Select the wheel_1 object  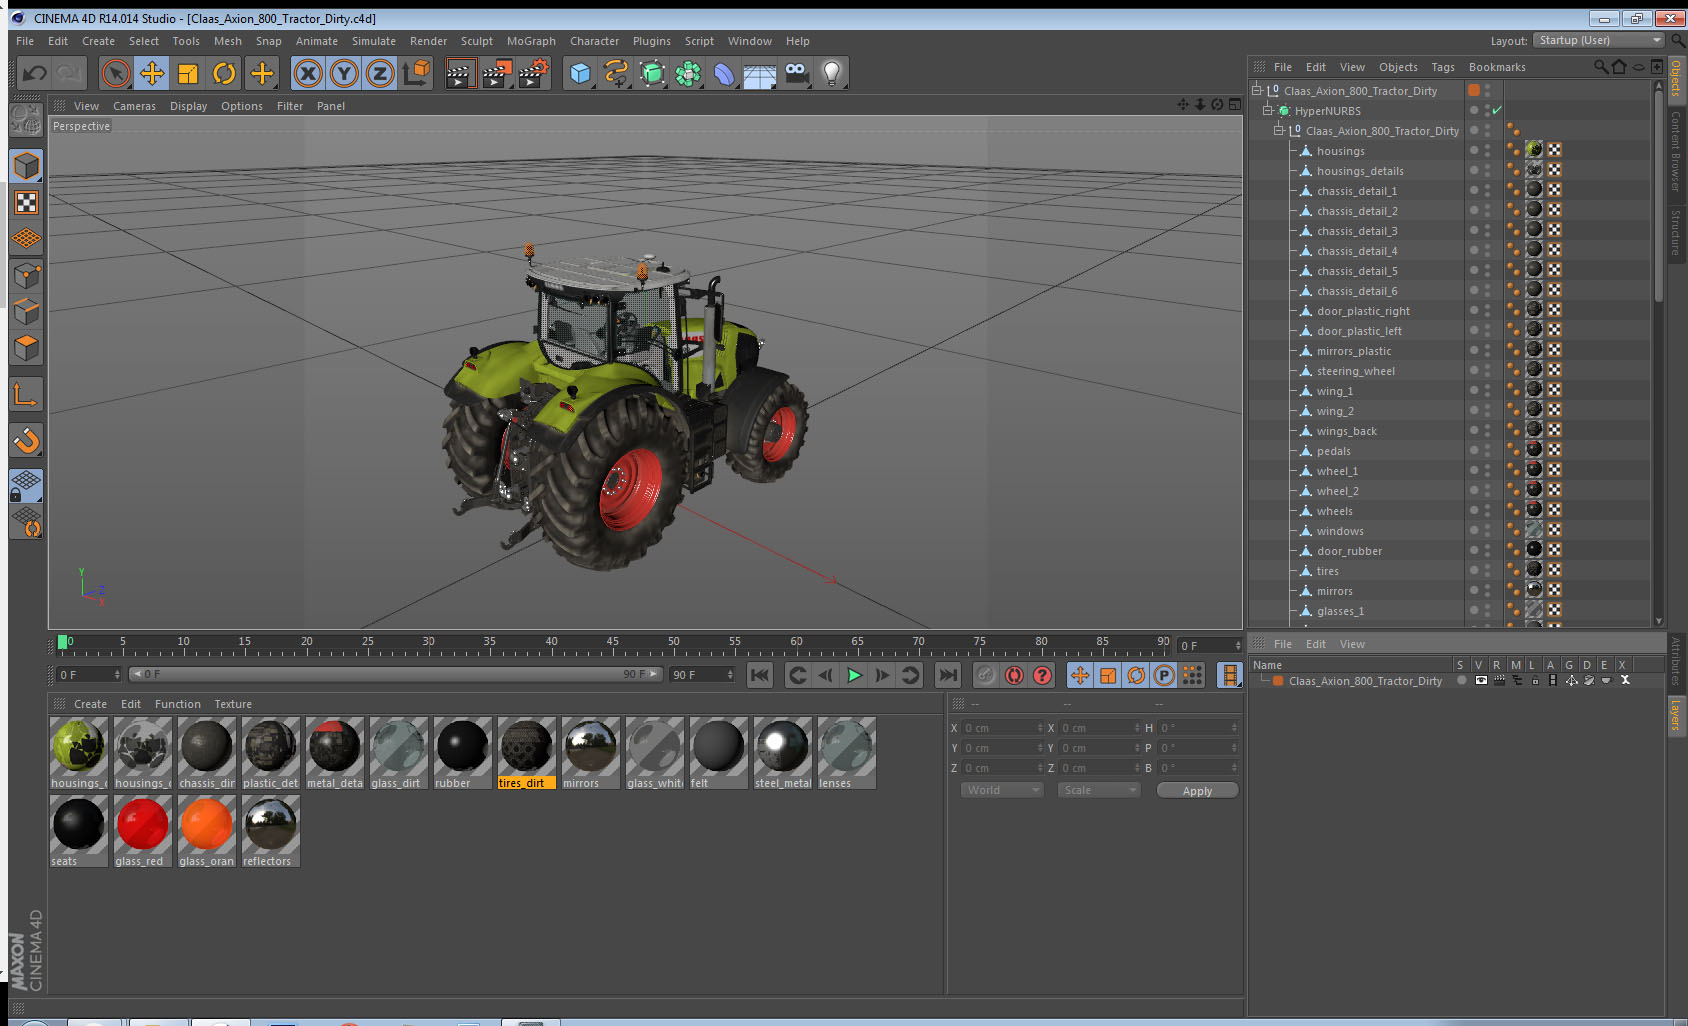coord(1337,471)
